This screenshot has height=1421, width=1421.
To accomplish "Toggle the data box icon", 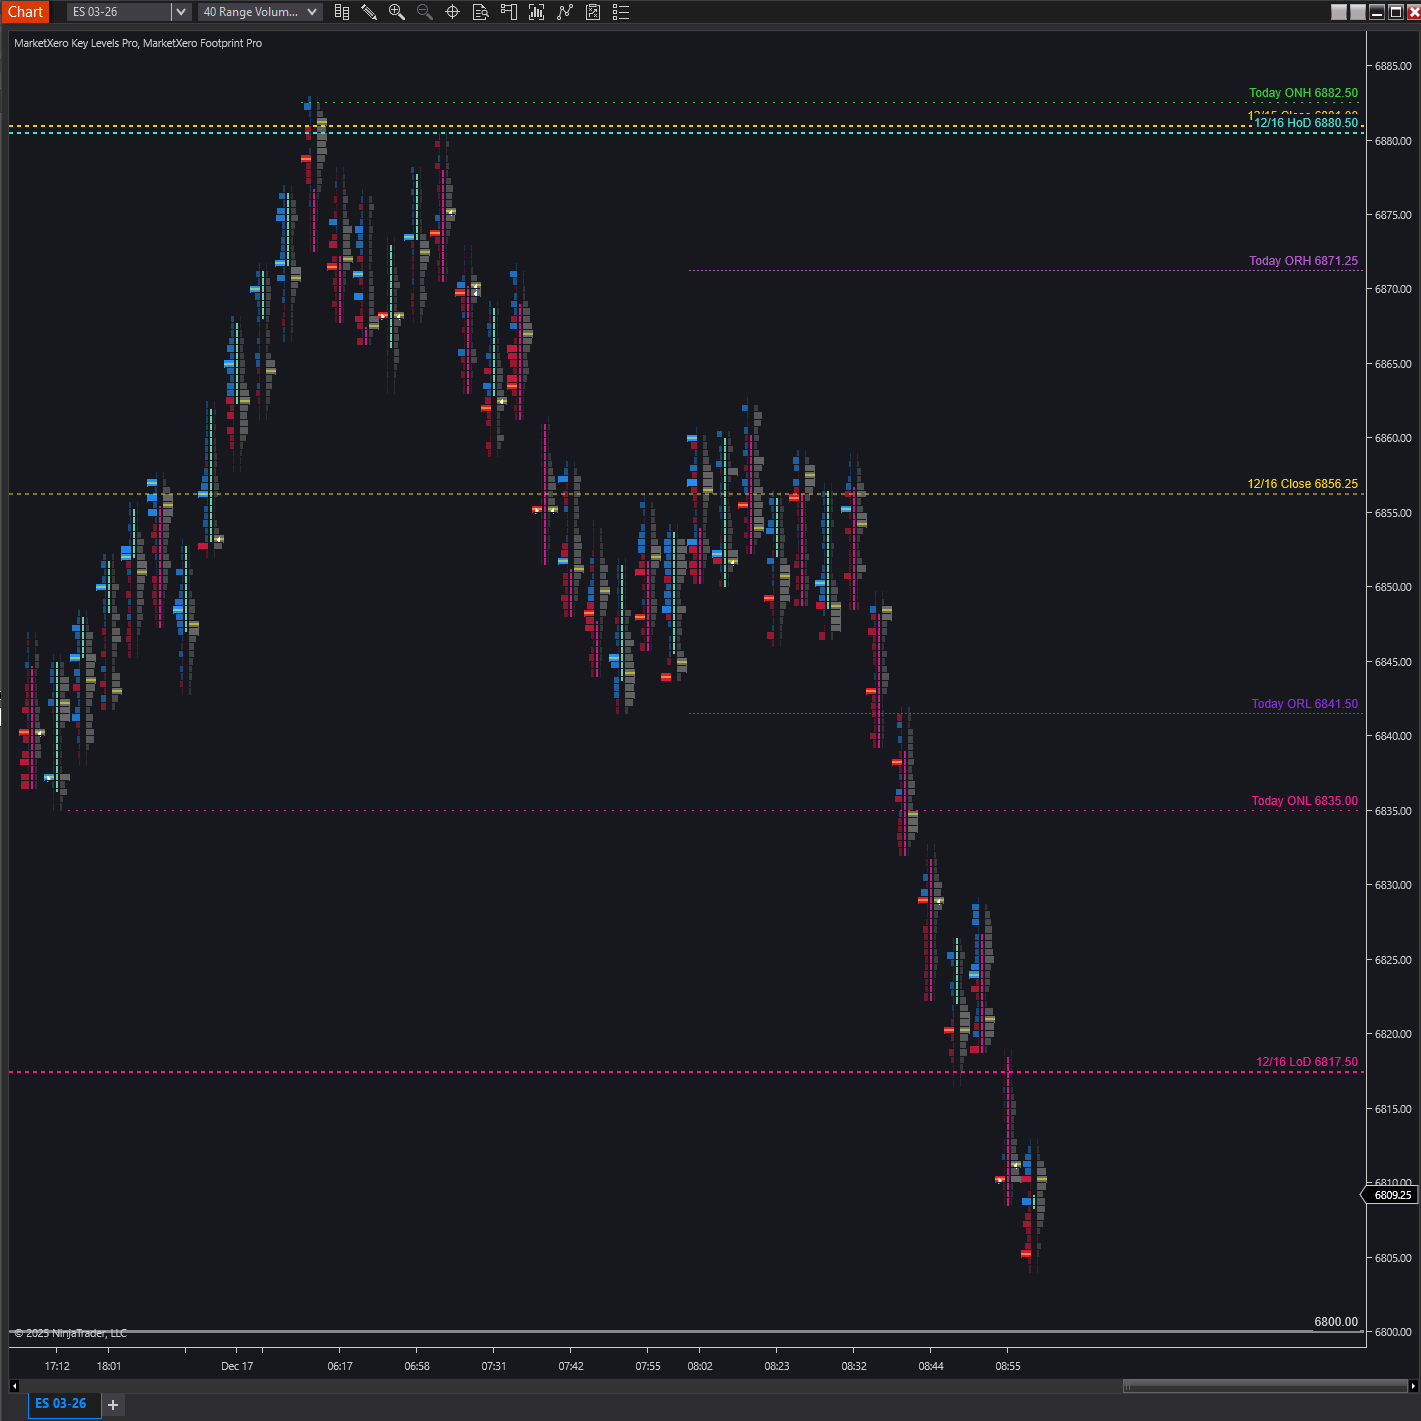I will click(x=480, y=12).
